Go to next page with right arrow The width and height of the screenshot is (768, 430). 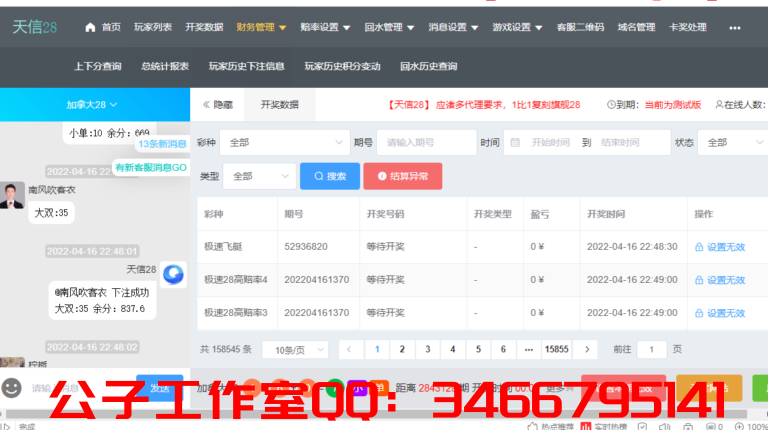click(587, 349)
